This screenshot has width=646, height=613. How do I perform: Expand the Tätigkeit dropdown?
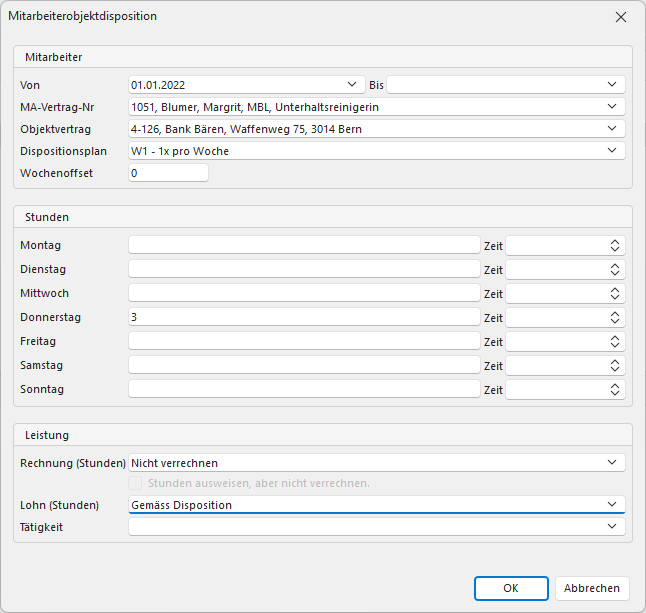coord(611,526)
